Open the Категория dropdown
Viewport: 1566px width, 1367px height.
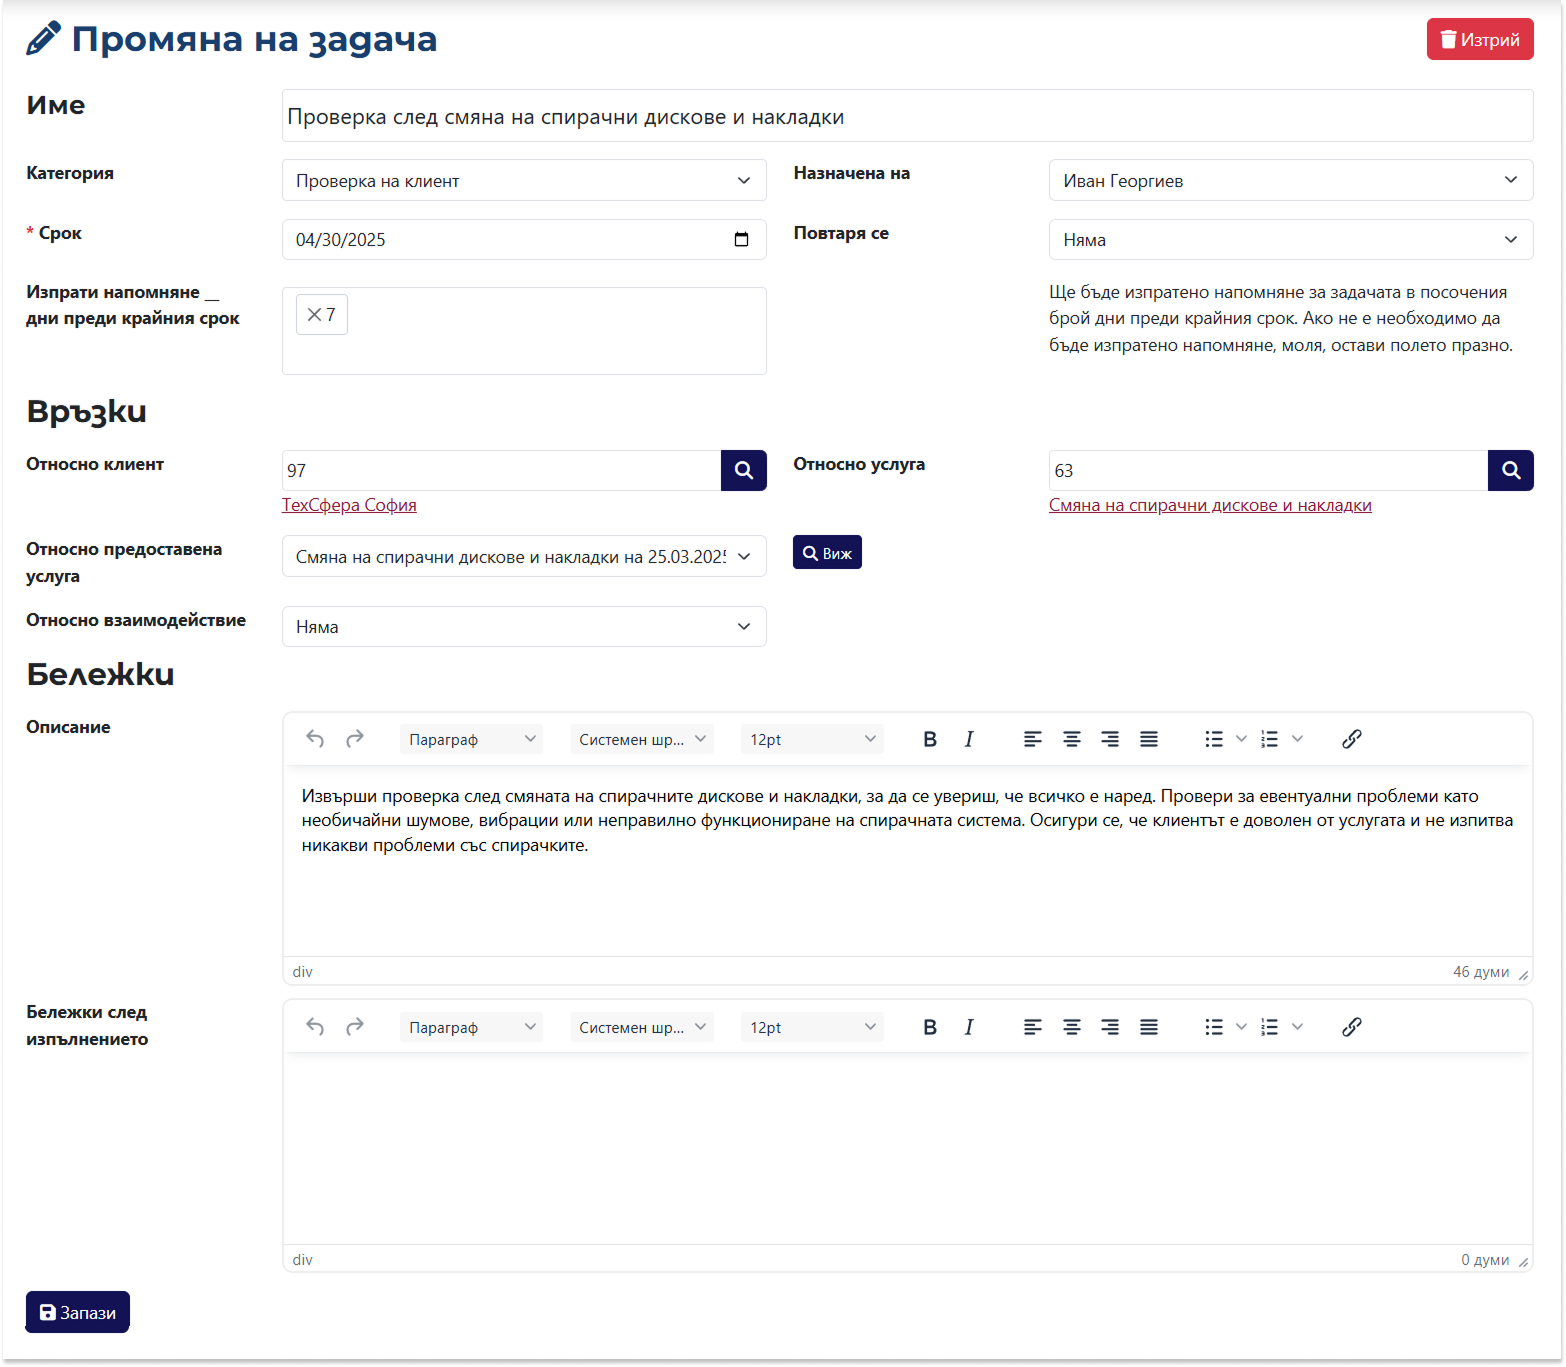tap(524, 180)
